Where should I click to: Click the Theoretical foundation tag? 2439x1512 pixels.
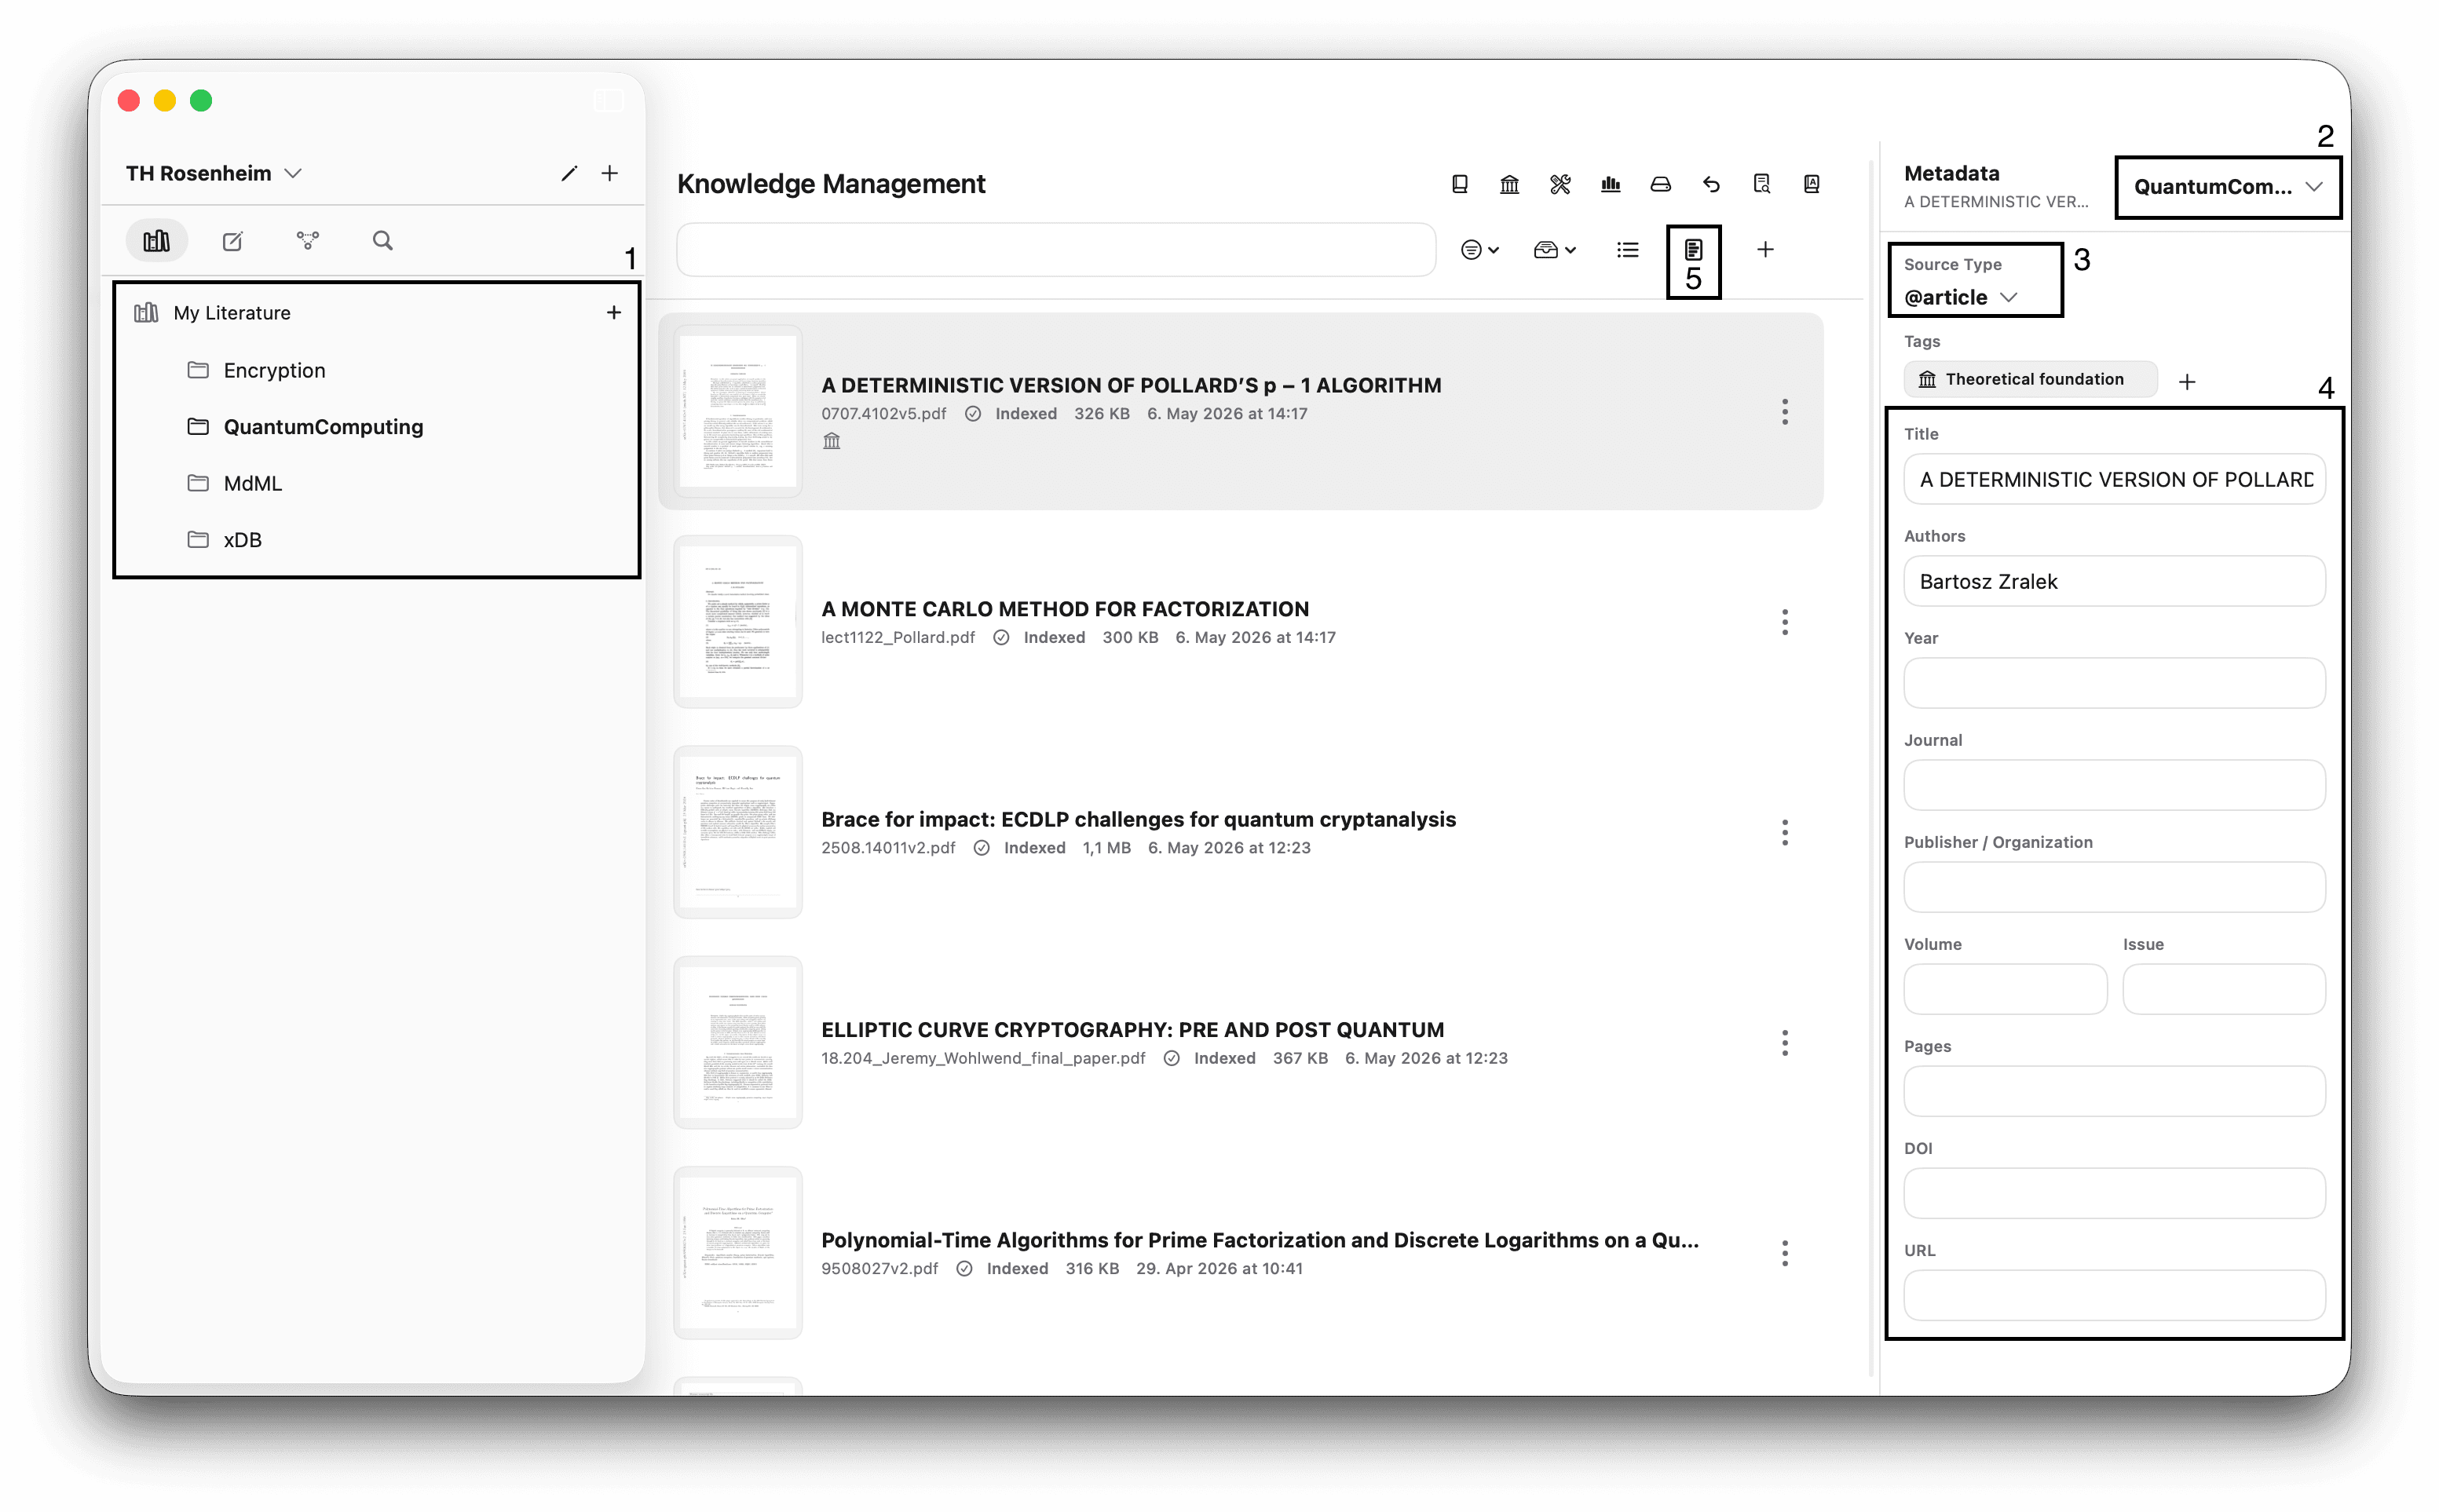[x=2030, y=380]
